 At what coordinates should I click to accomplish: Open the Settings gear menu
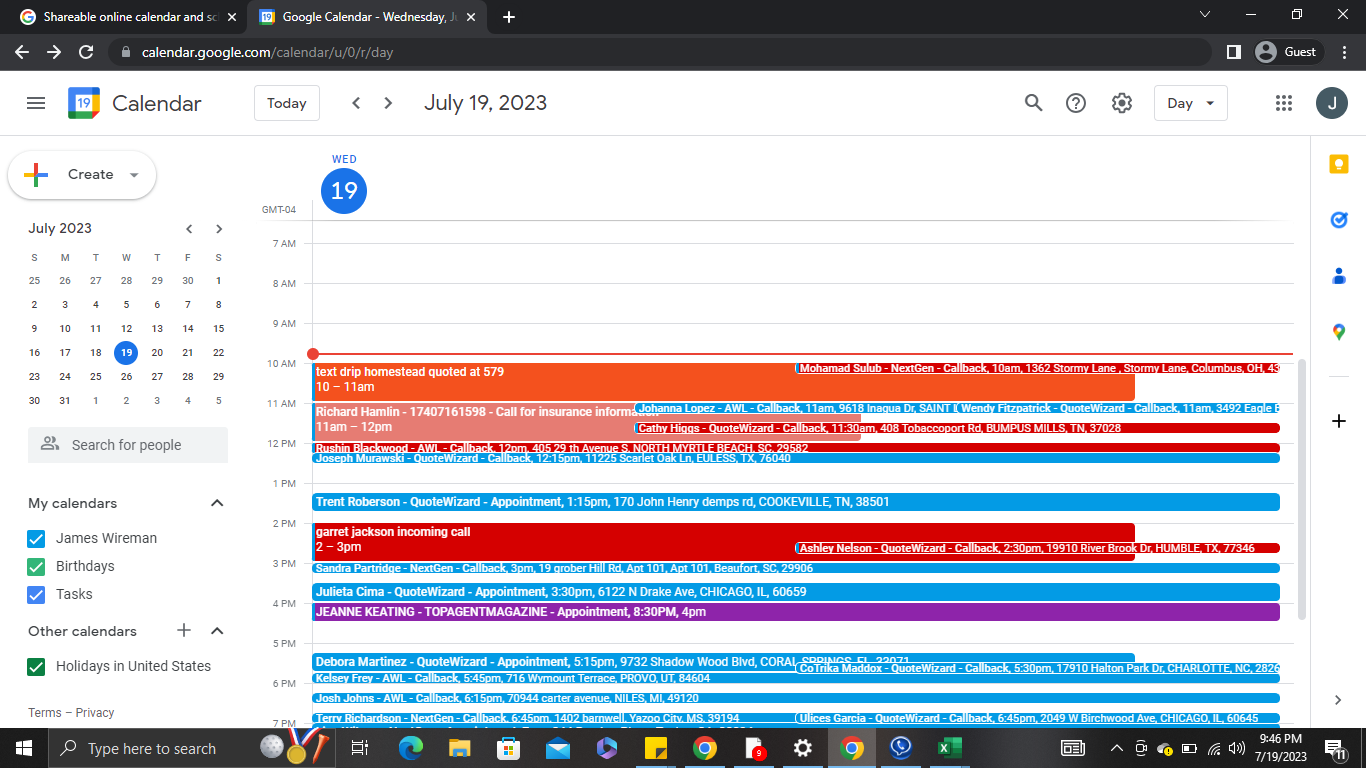1122,103
